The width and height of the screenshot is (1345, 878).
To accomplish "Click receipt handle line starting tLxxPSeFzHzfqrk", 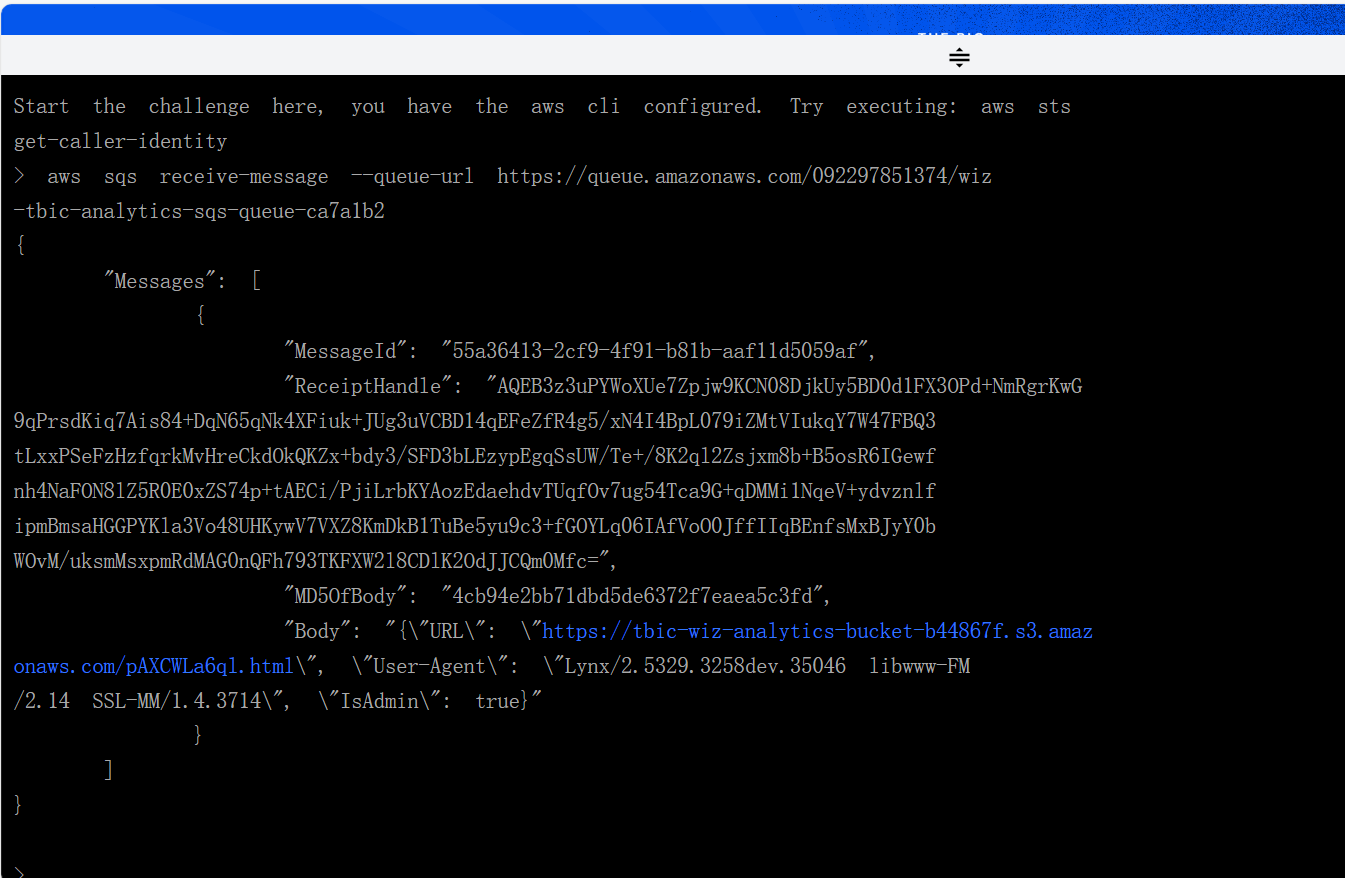I will [475, 456].
